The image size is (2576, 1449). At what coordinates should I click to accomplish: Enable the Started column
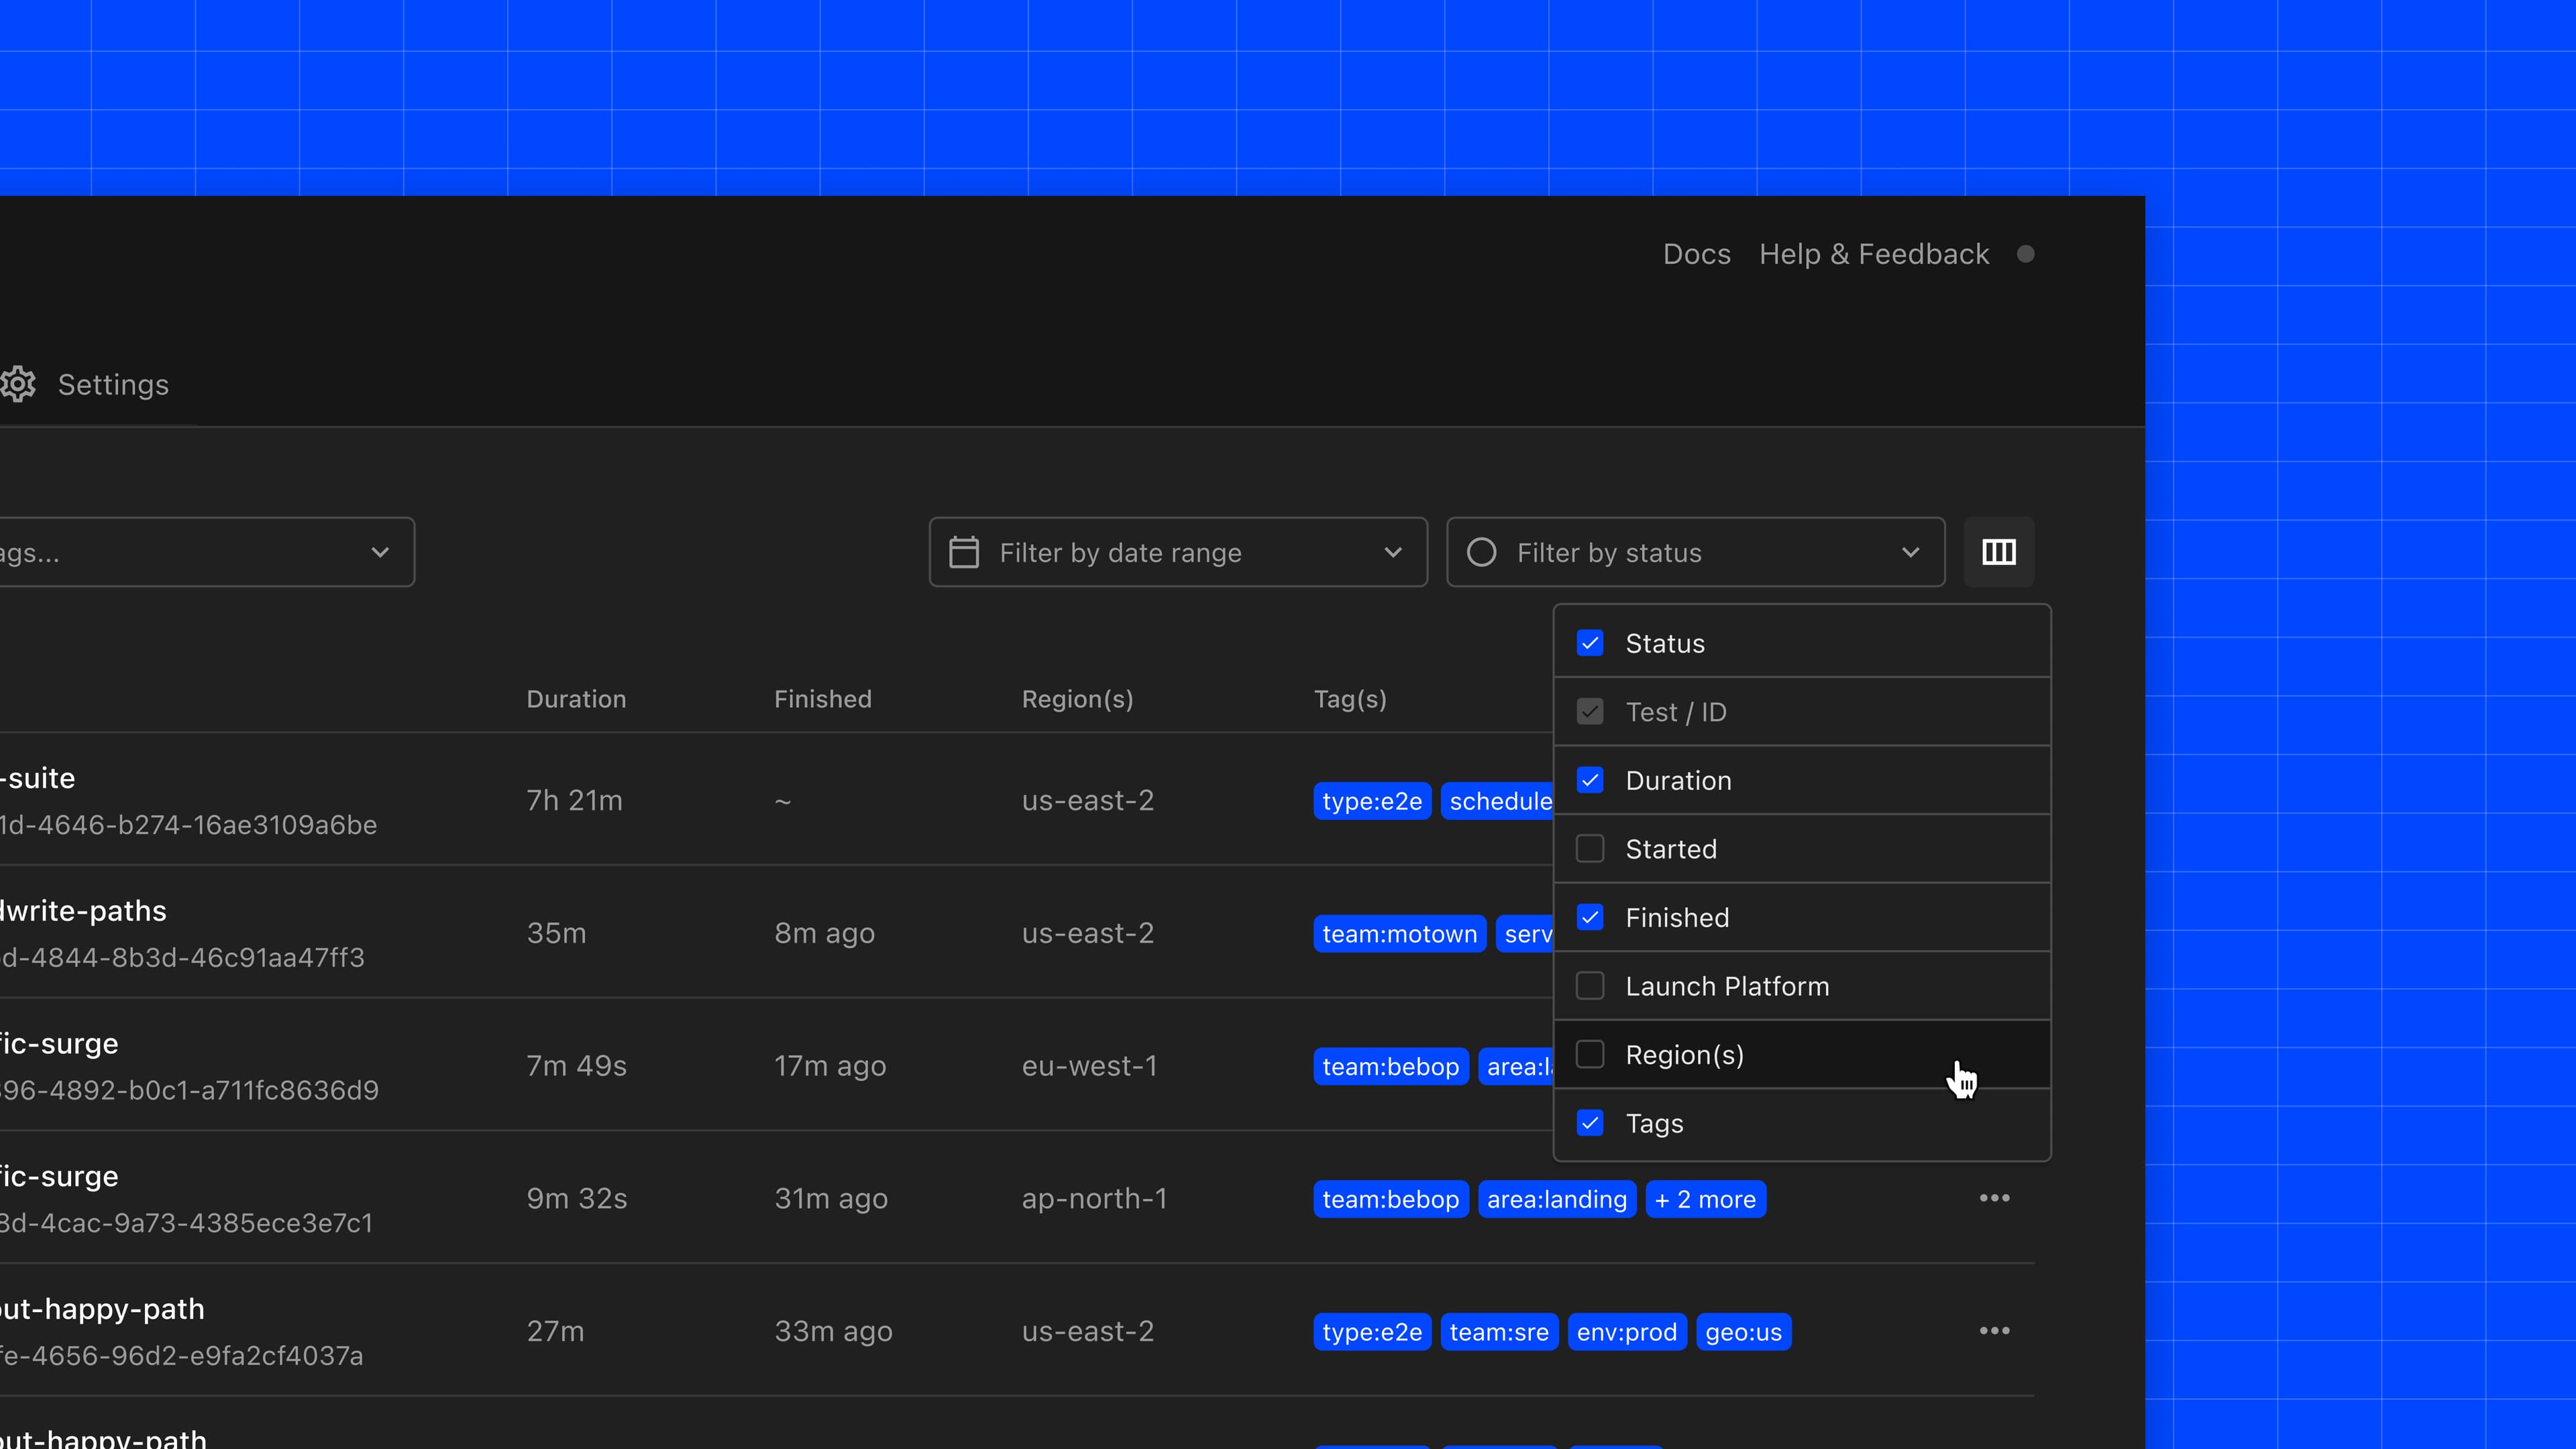1590,848
